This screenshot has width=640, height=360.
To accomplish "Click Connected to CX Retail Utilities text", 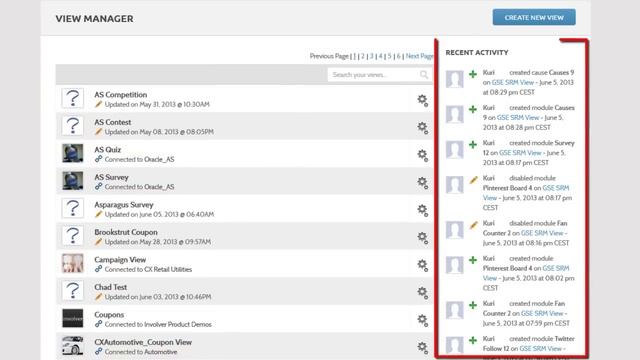I will click(x=148, y=269).
